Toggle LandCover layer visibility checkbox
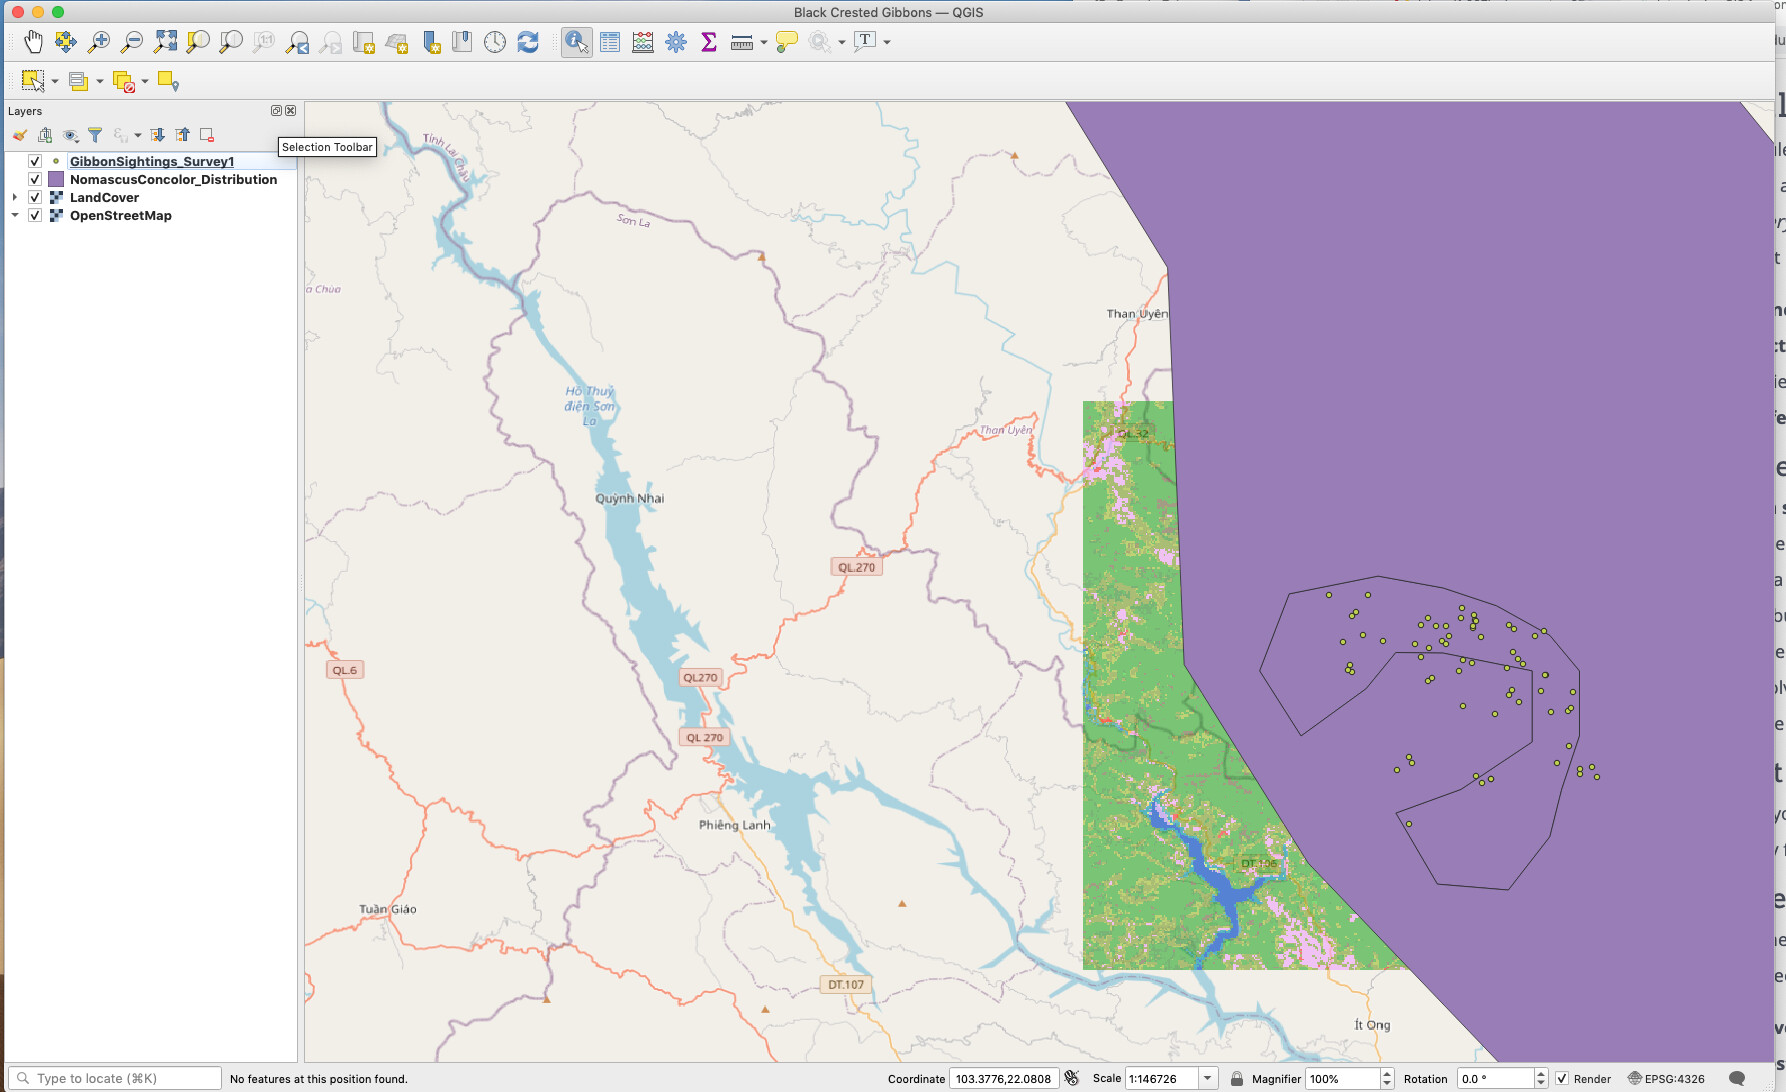Screen dimensions: 1786x1092 tap(35, 197)
